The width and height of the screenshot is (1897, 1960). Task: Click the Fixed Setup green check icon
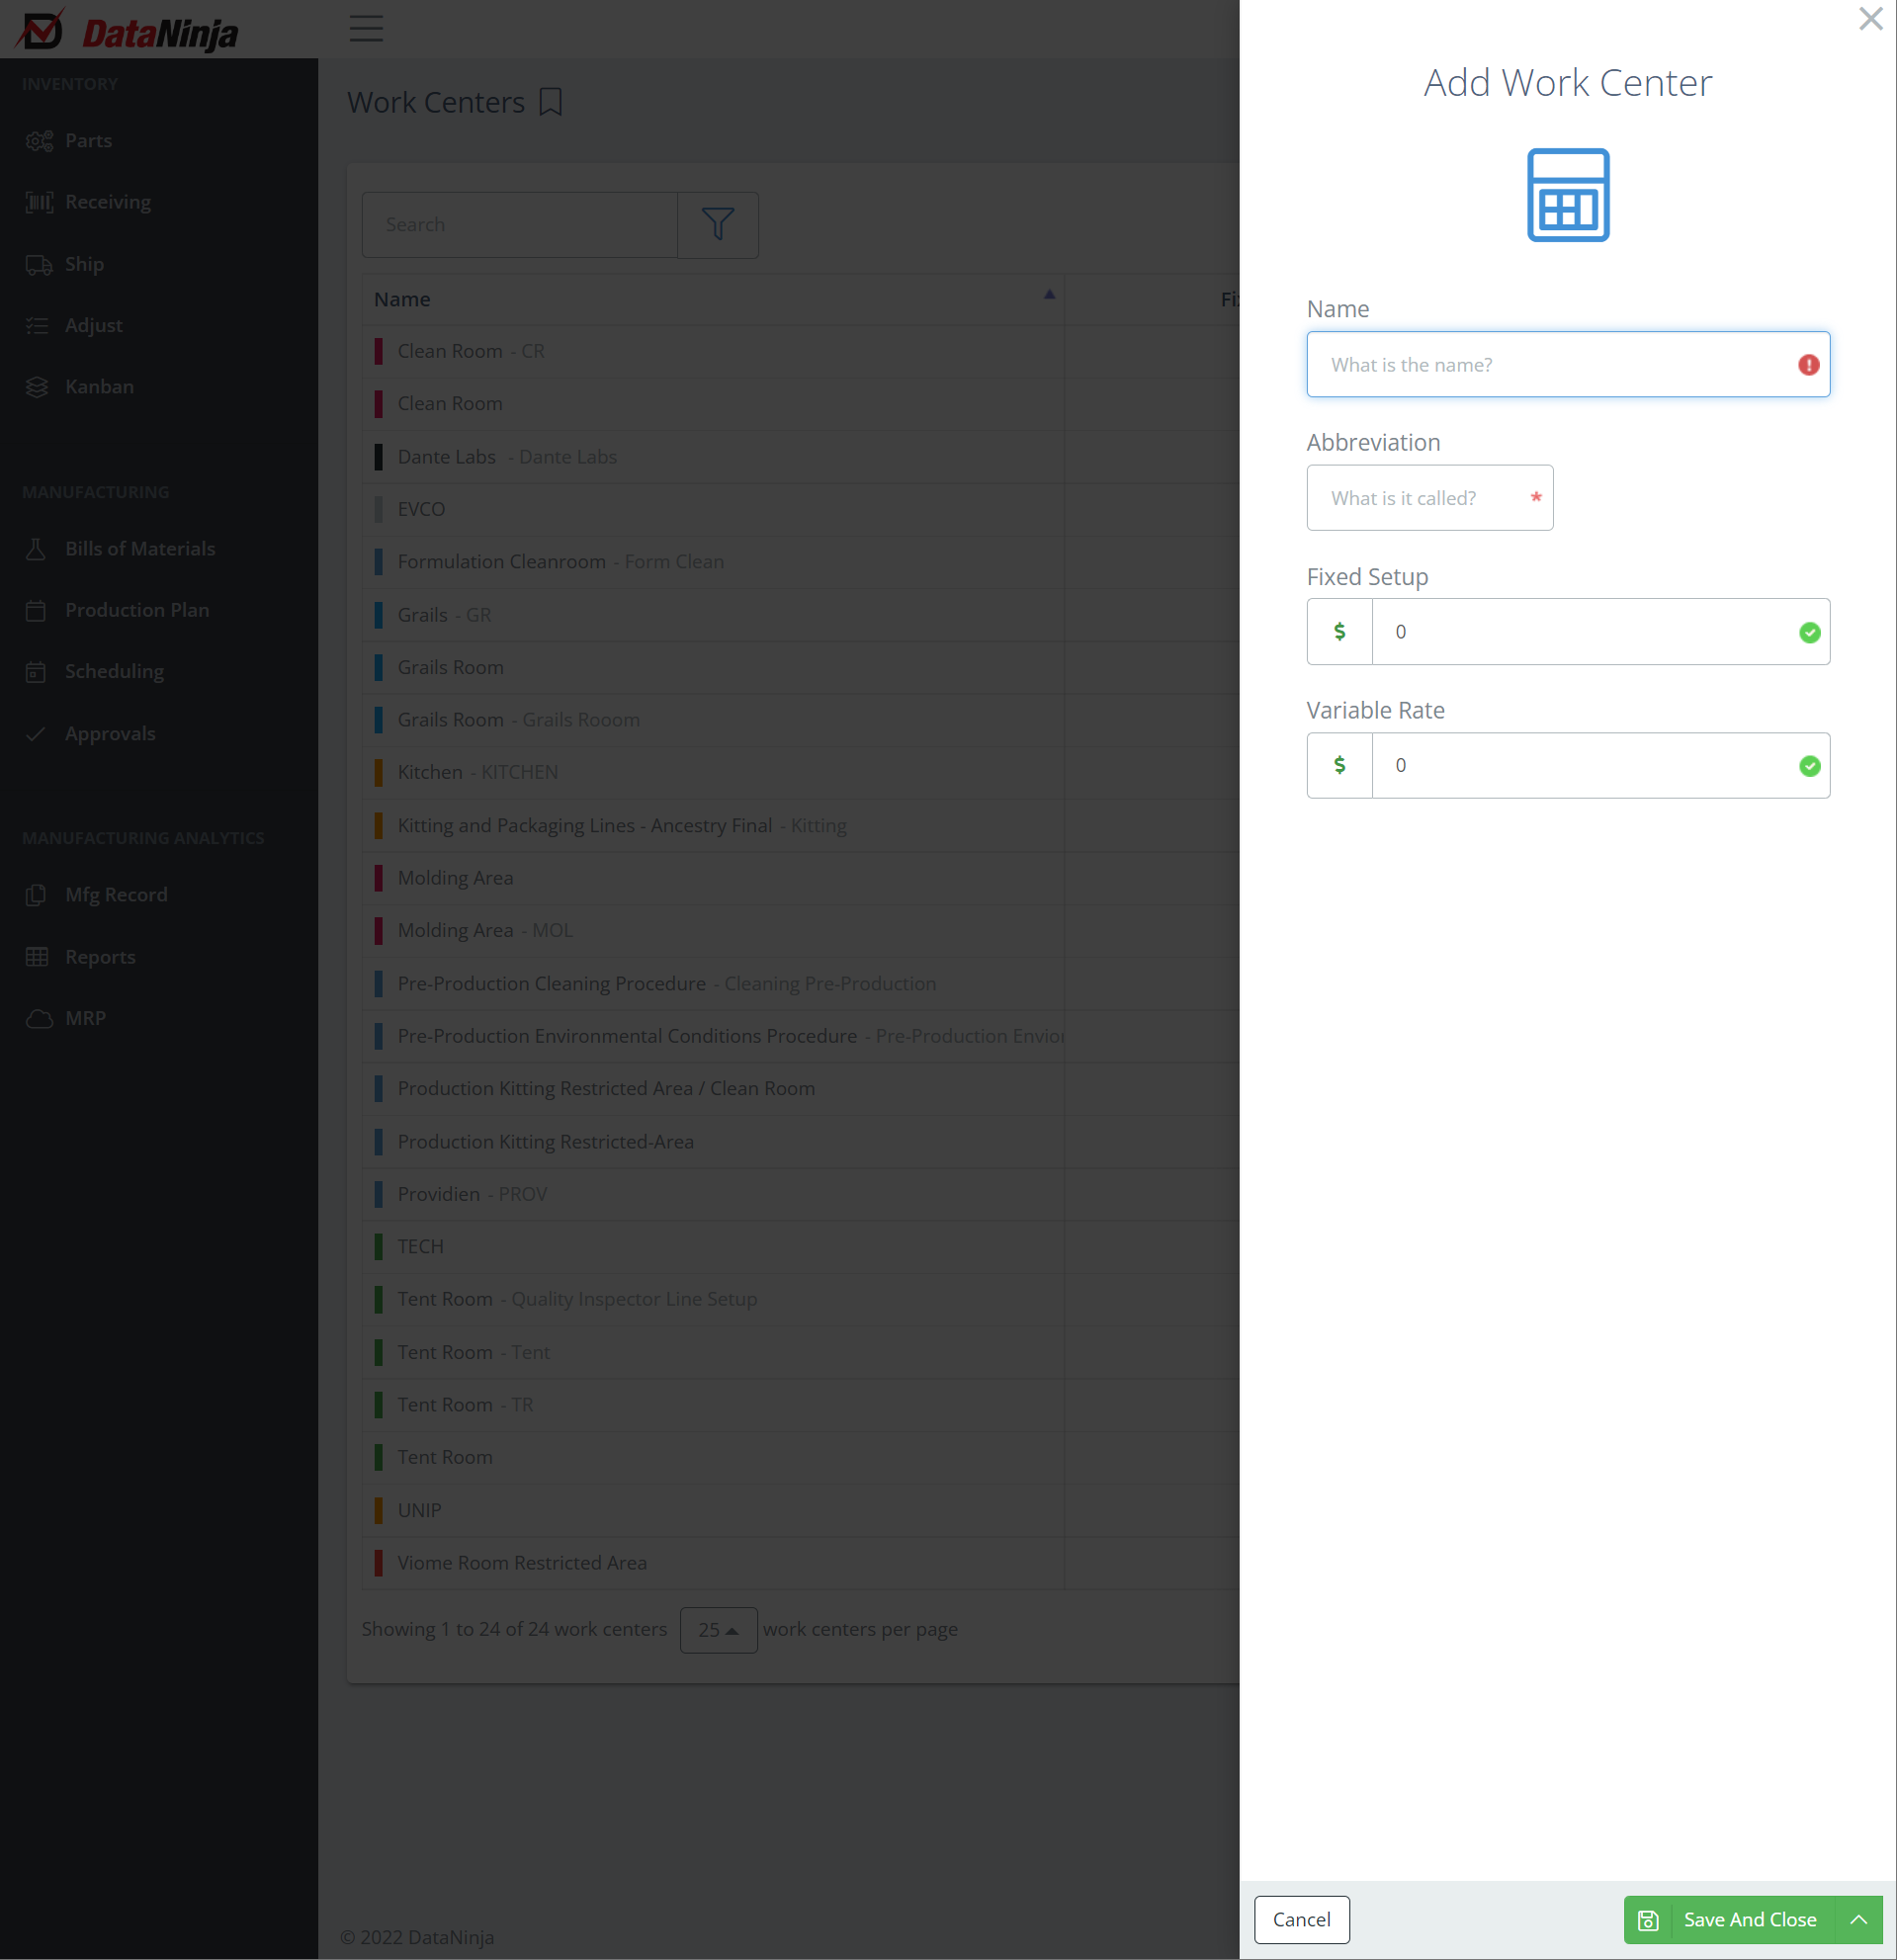click(x=1809, y=632)
